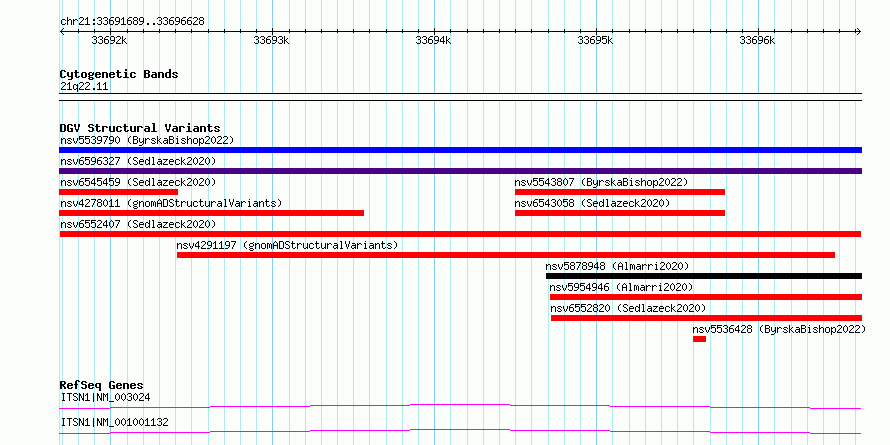This screenshot has width=890, height=445.
Task: Open the nsv4278011 (gnomADStructuralVariants) label
Action: [171, 203]
